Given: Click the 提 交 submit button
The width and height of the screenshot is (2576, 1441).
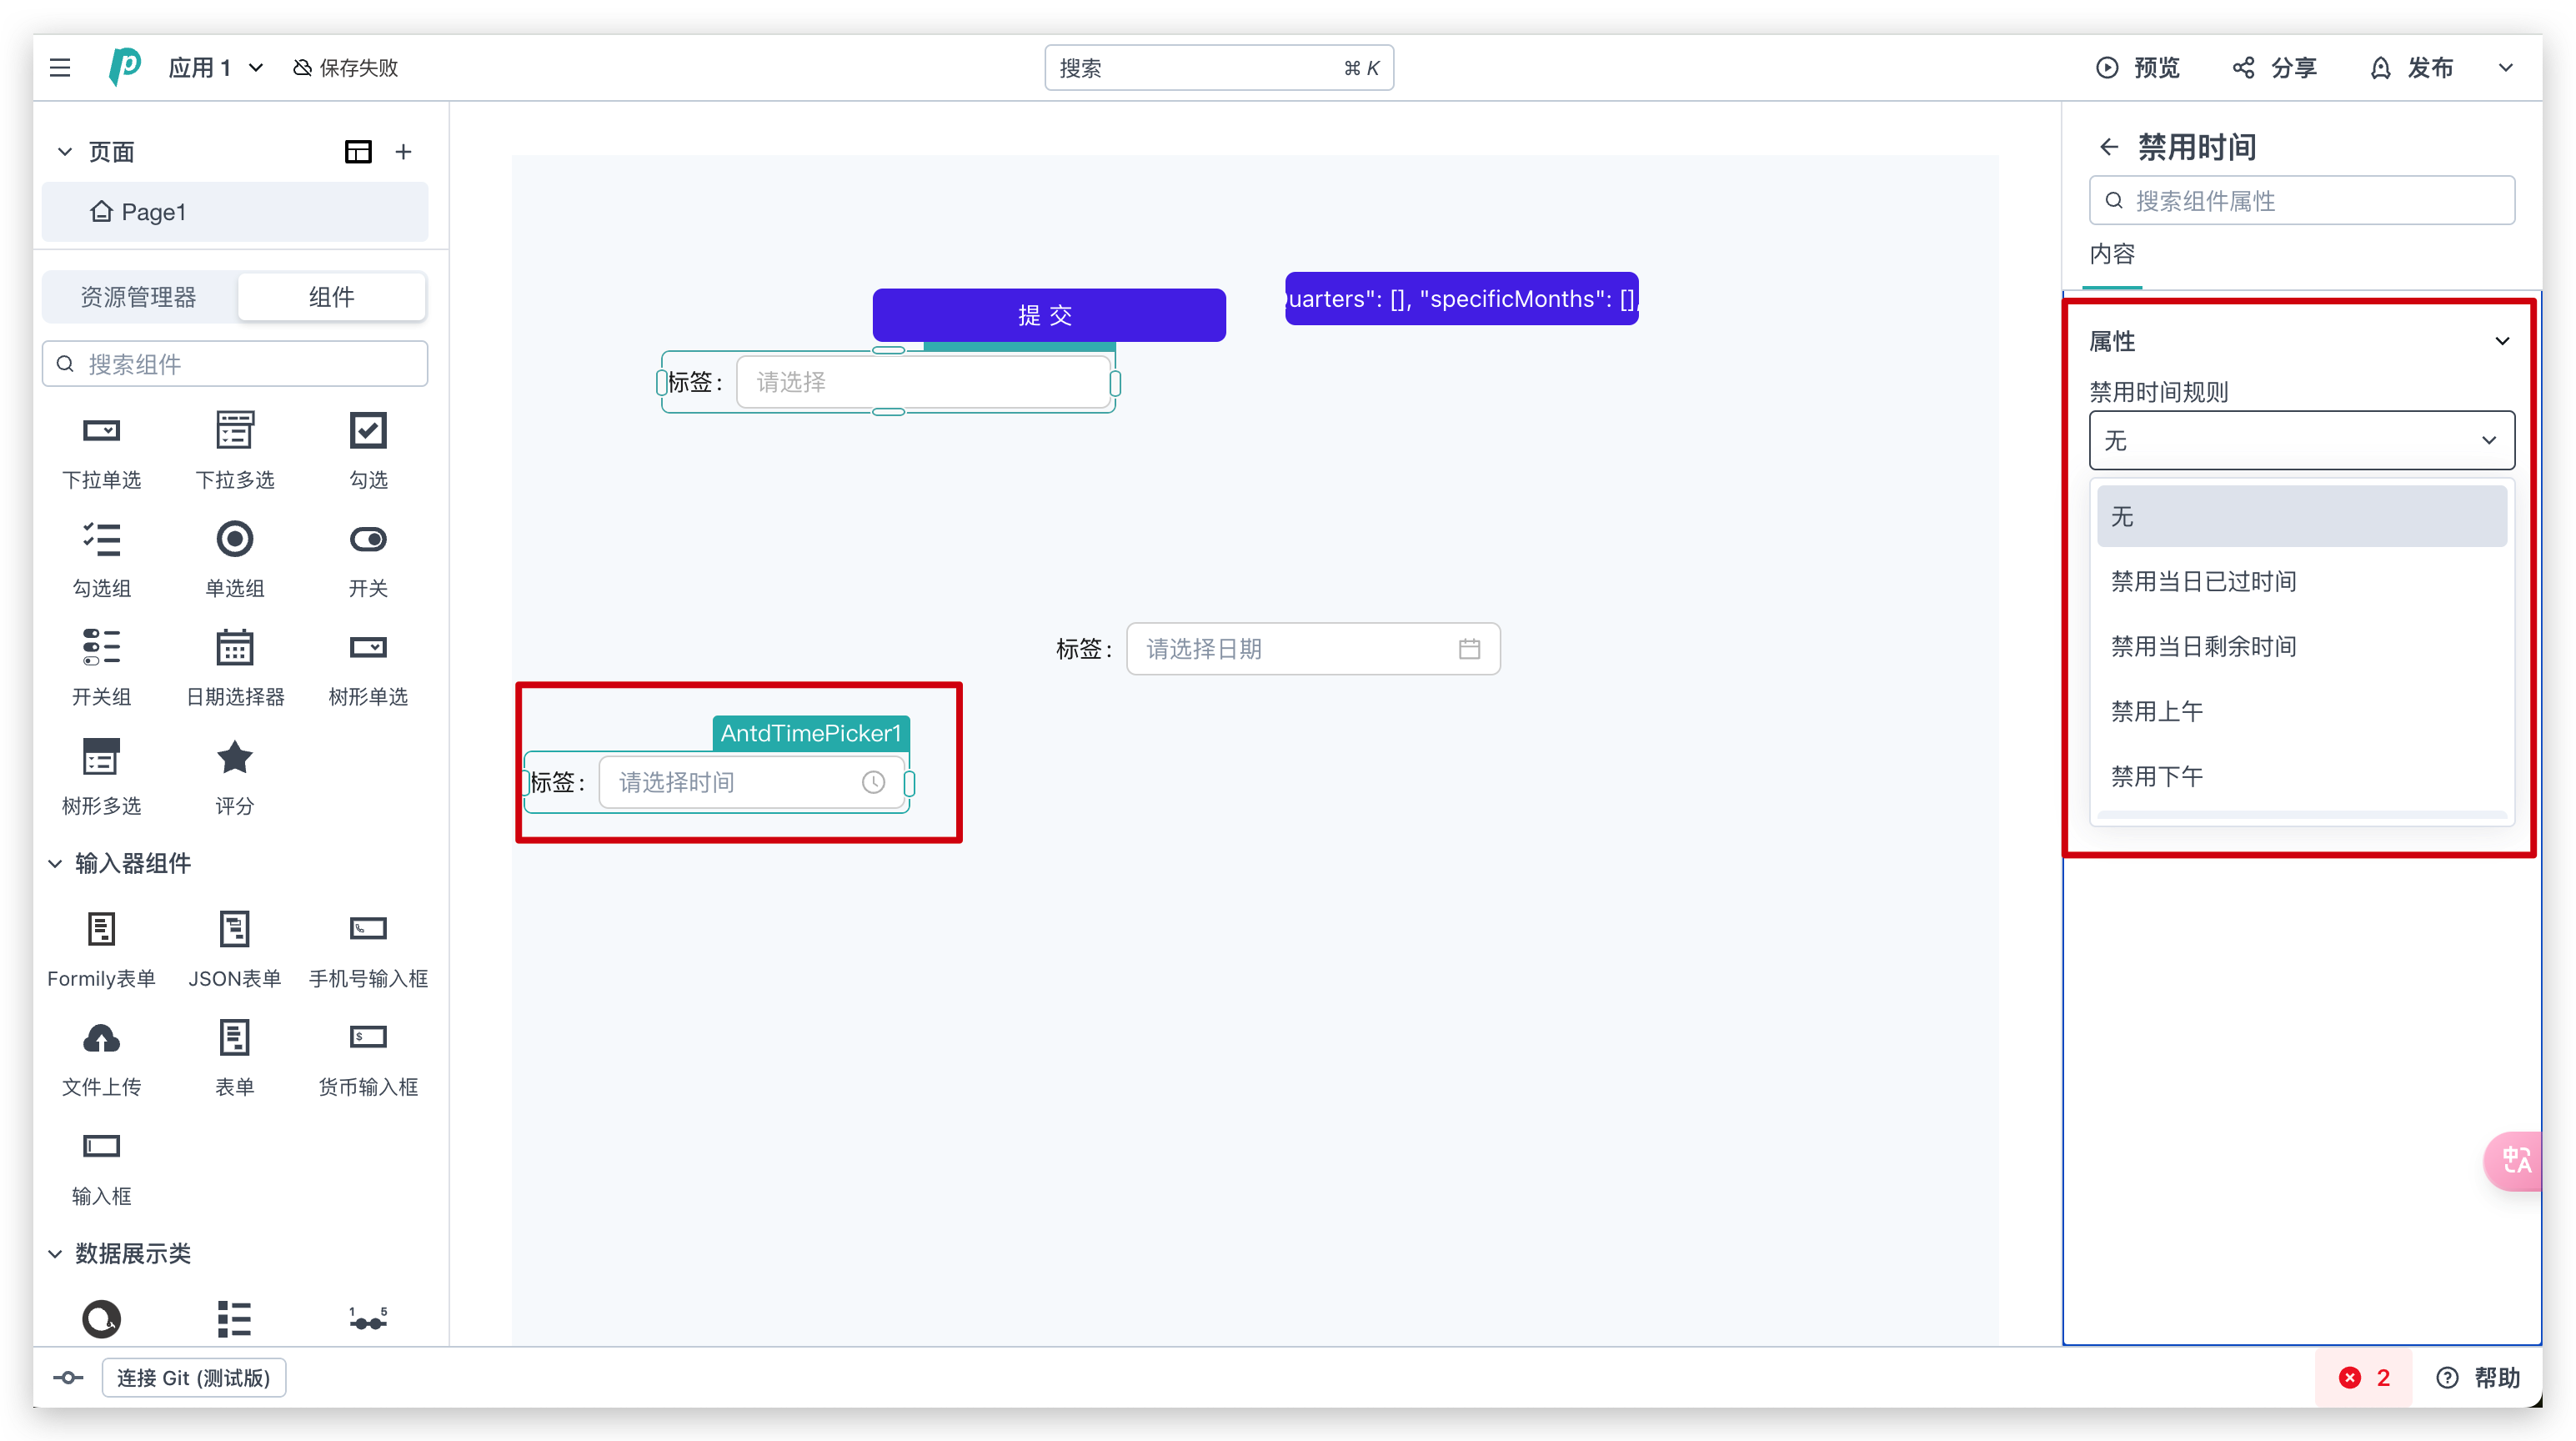Looking at the screenshot, I should tap(1048, 315).
